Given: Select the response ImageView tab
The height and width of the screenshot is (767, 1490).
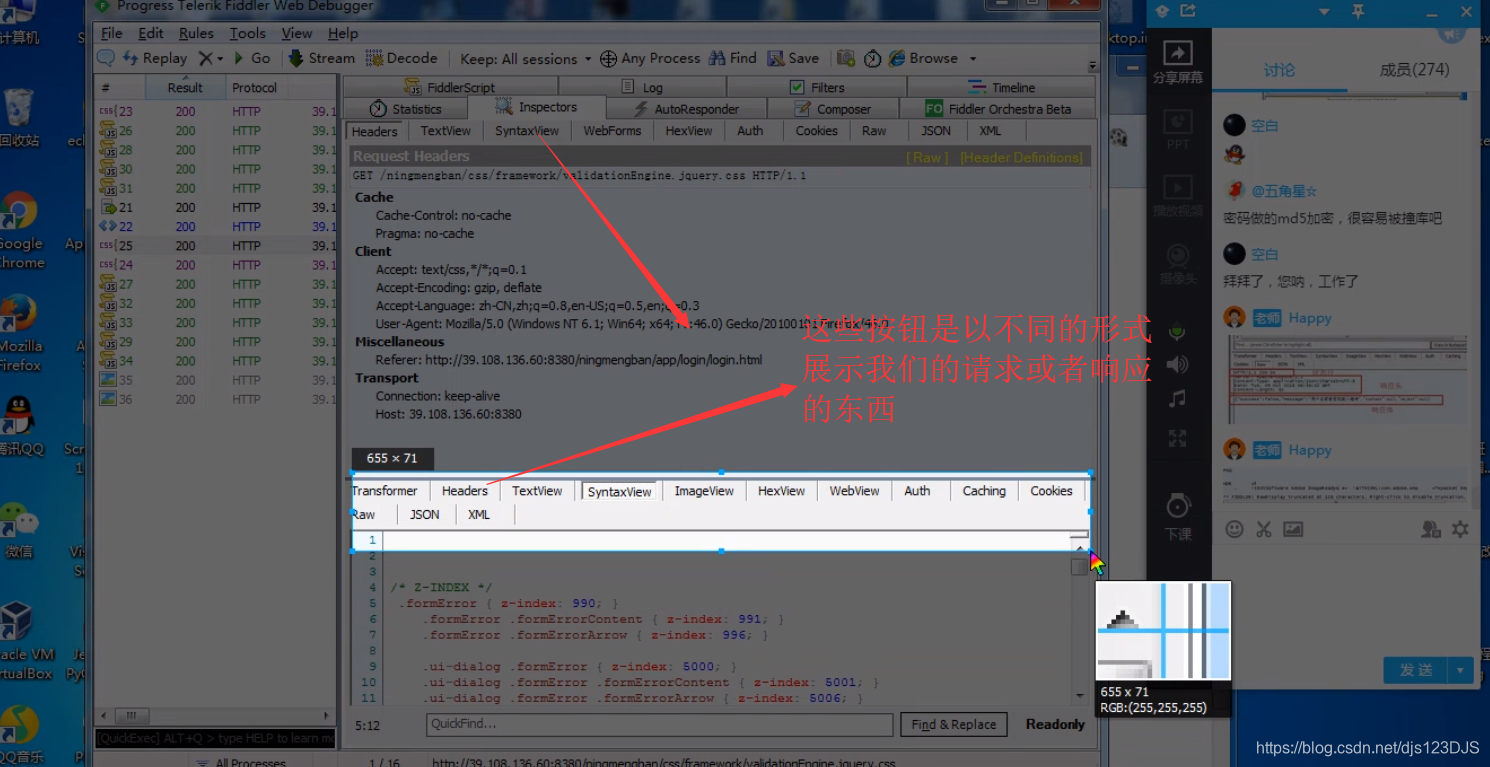Looking at the screenshot, I should [704, 491].
